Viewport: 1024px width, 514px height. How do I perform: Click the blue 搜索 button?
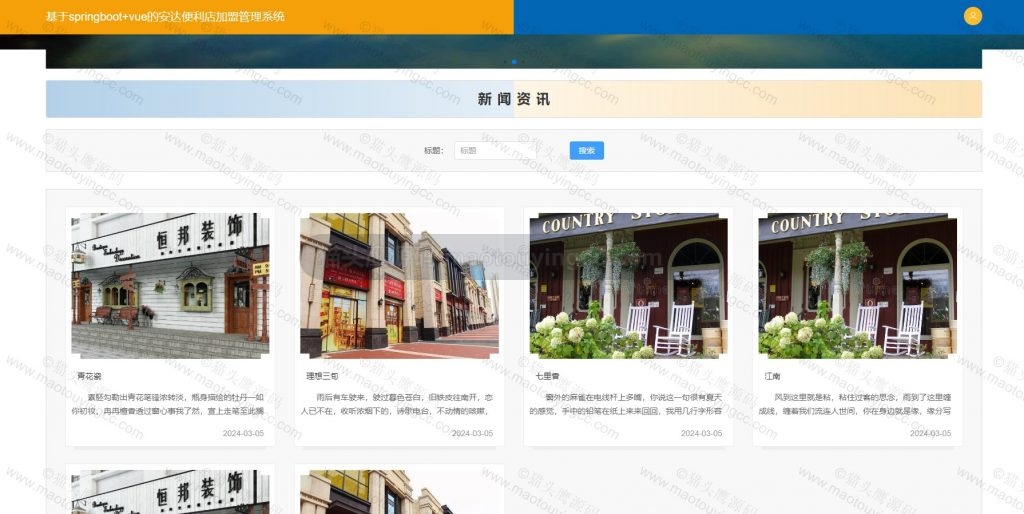tap(586, 150)
